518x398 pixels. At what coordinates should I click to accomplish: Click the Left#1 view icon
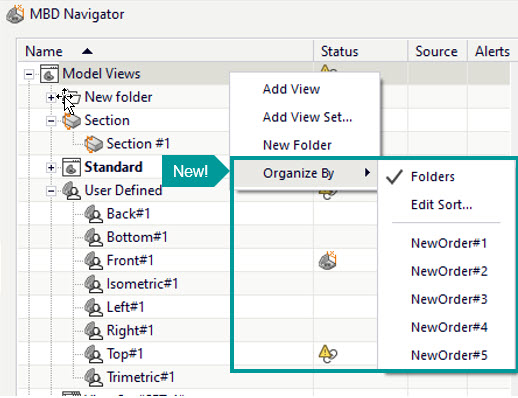(93, 307)
